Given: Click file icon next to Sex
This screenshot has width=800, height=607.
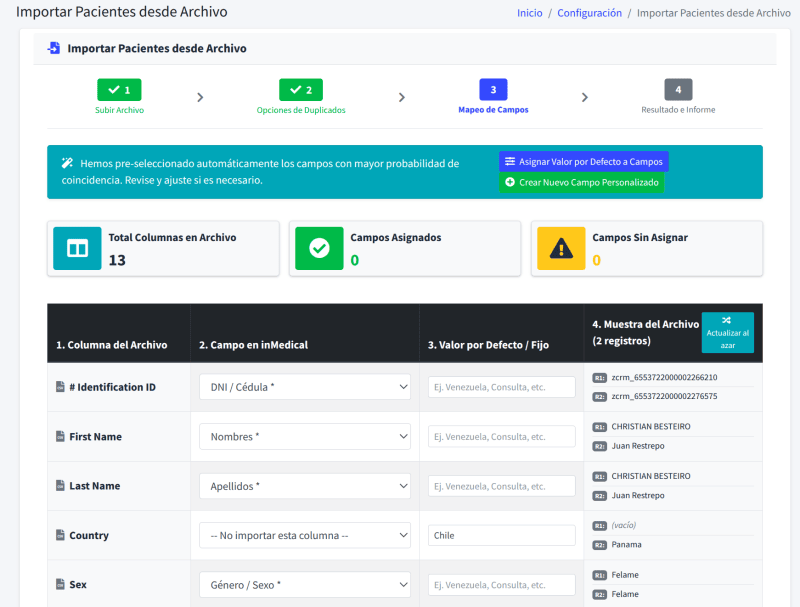Looking at the screenshot, I should pos(60,584).
